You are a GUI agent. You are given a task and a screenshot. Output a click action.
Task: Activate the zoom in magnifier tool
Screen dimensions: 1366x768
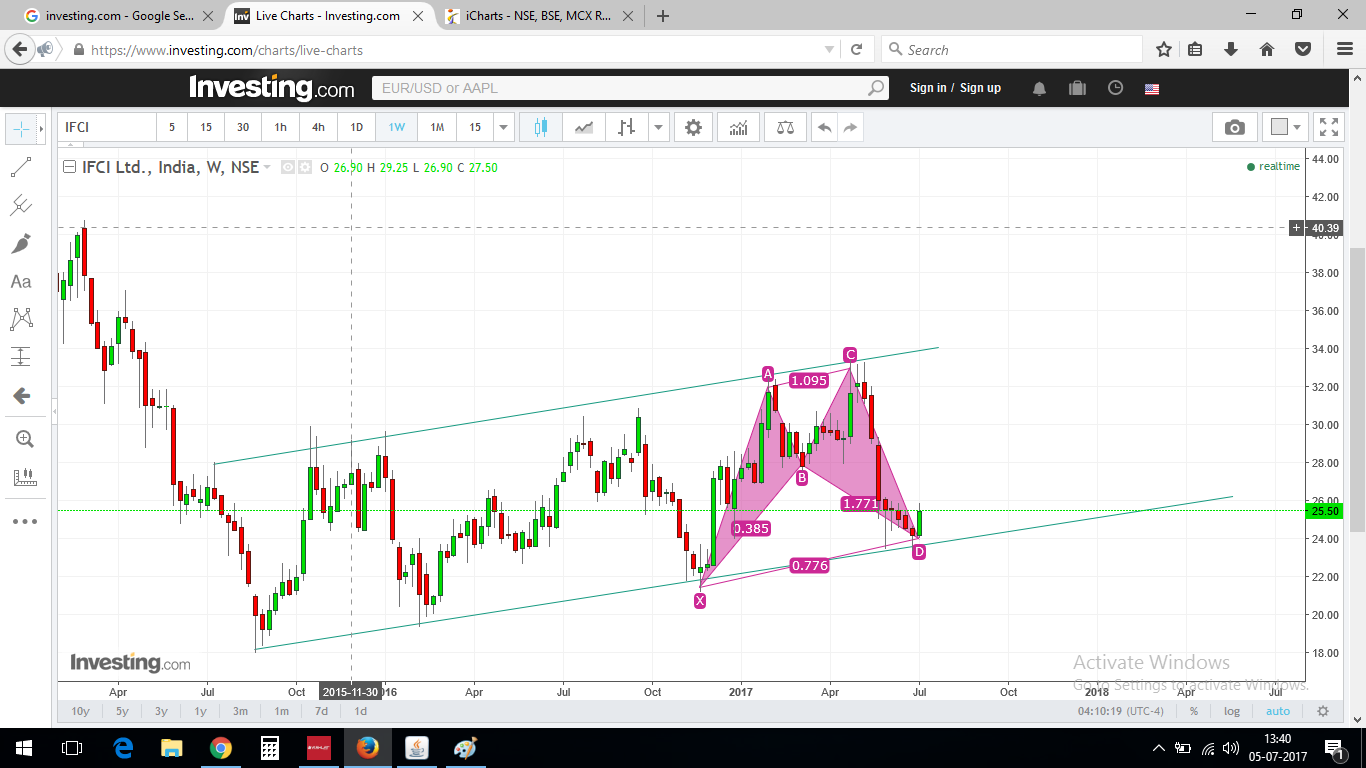pyautogui.click(x=24, y=439)
